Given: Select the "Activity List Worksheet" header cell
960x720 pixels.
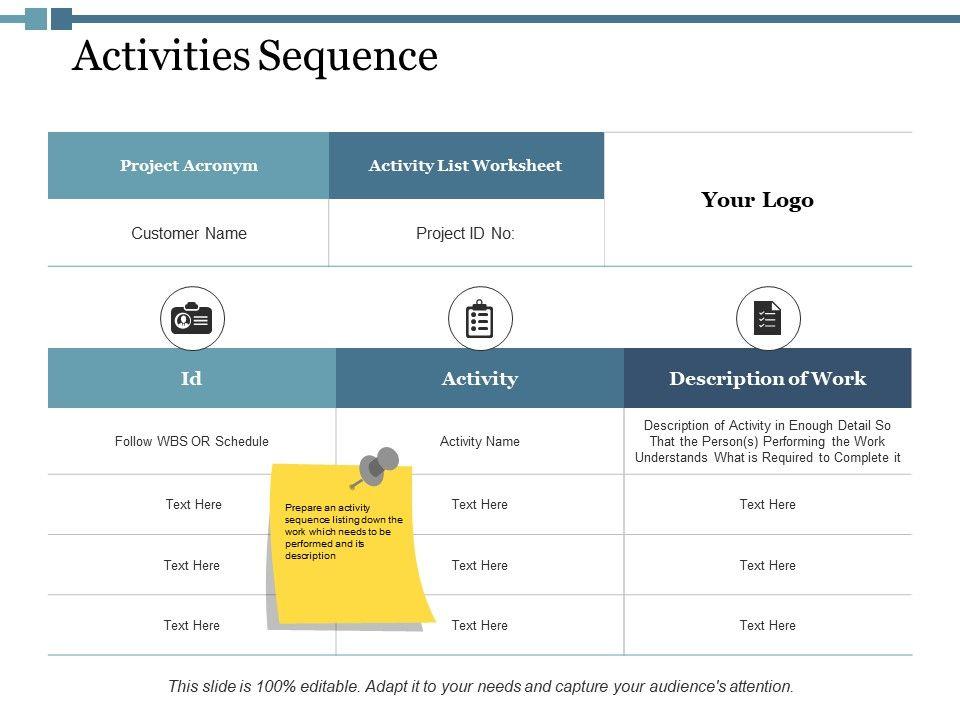Looking at the screenshot, I should click(465, 166).
